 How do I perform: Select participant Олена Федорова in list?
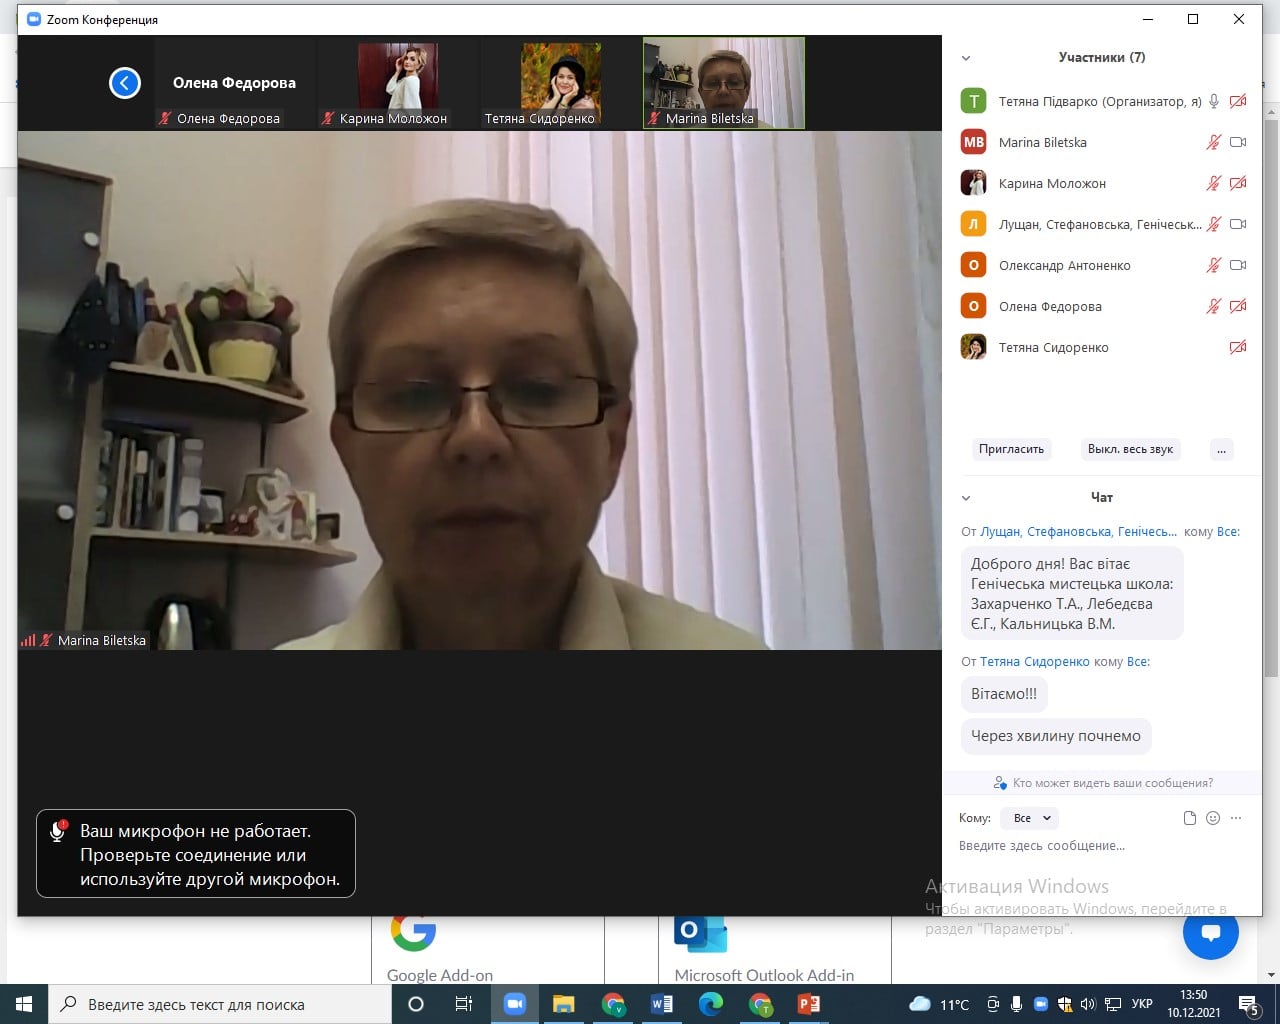tap(1050, 307)
